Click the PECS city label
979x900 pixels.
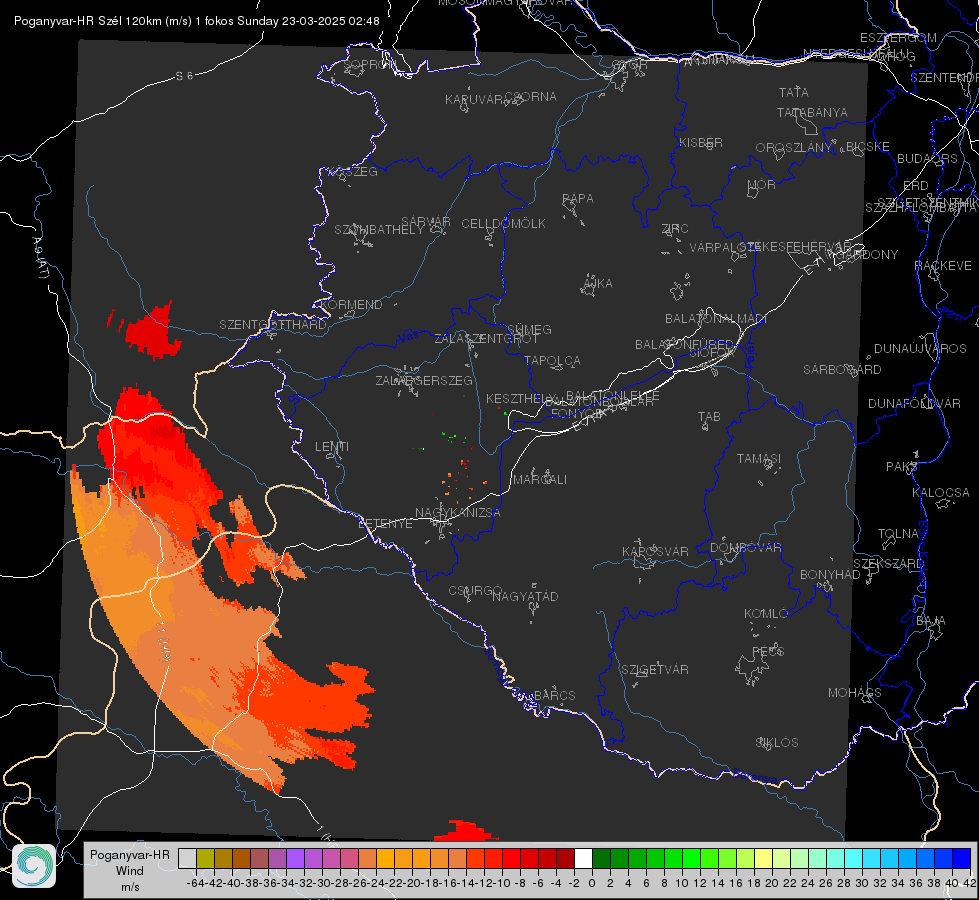coord(767,652)
